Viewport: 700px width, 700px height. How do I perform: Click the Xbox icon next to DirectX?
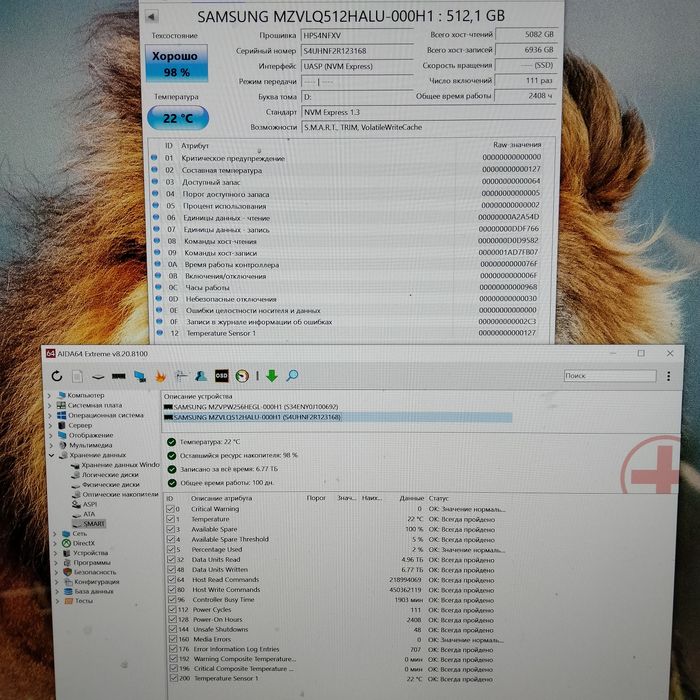click(66, 543)
